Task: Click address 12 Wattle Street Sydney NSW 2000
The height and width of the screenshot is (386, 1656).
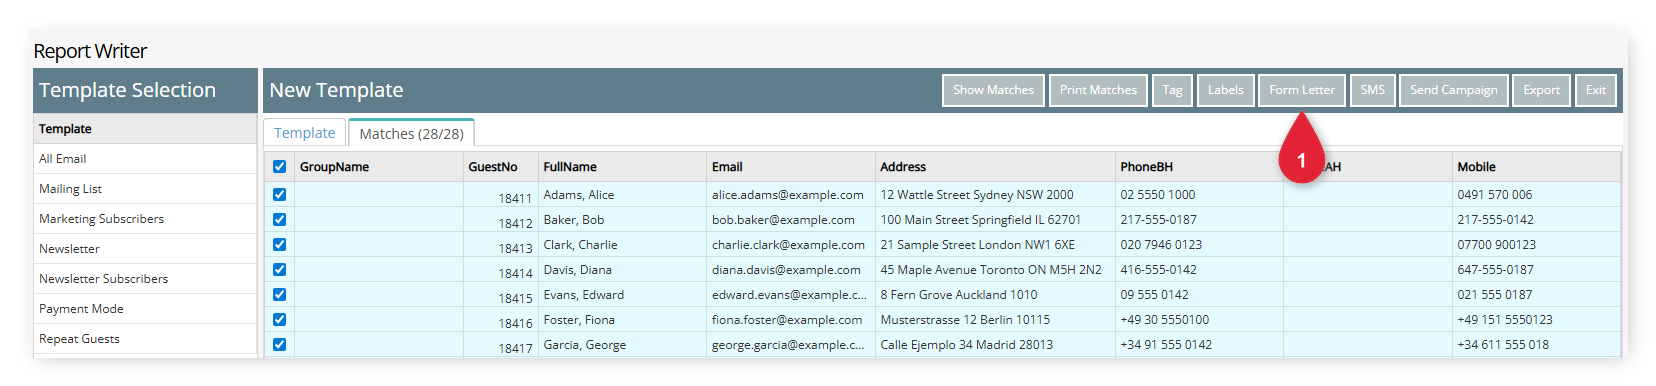Action: [977, 195]
